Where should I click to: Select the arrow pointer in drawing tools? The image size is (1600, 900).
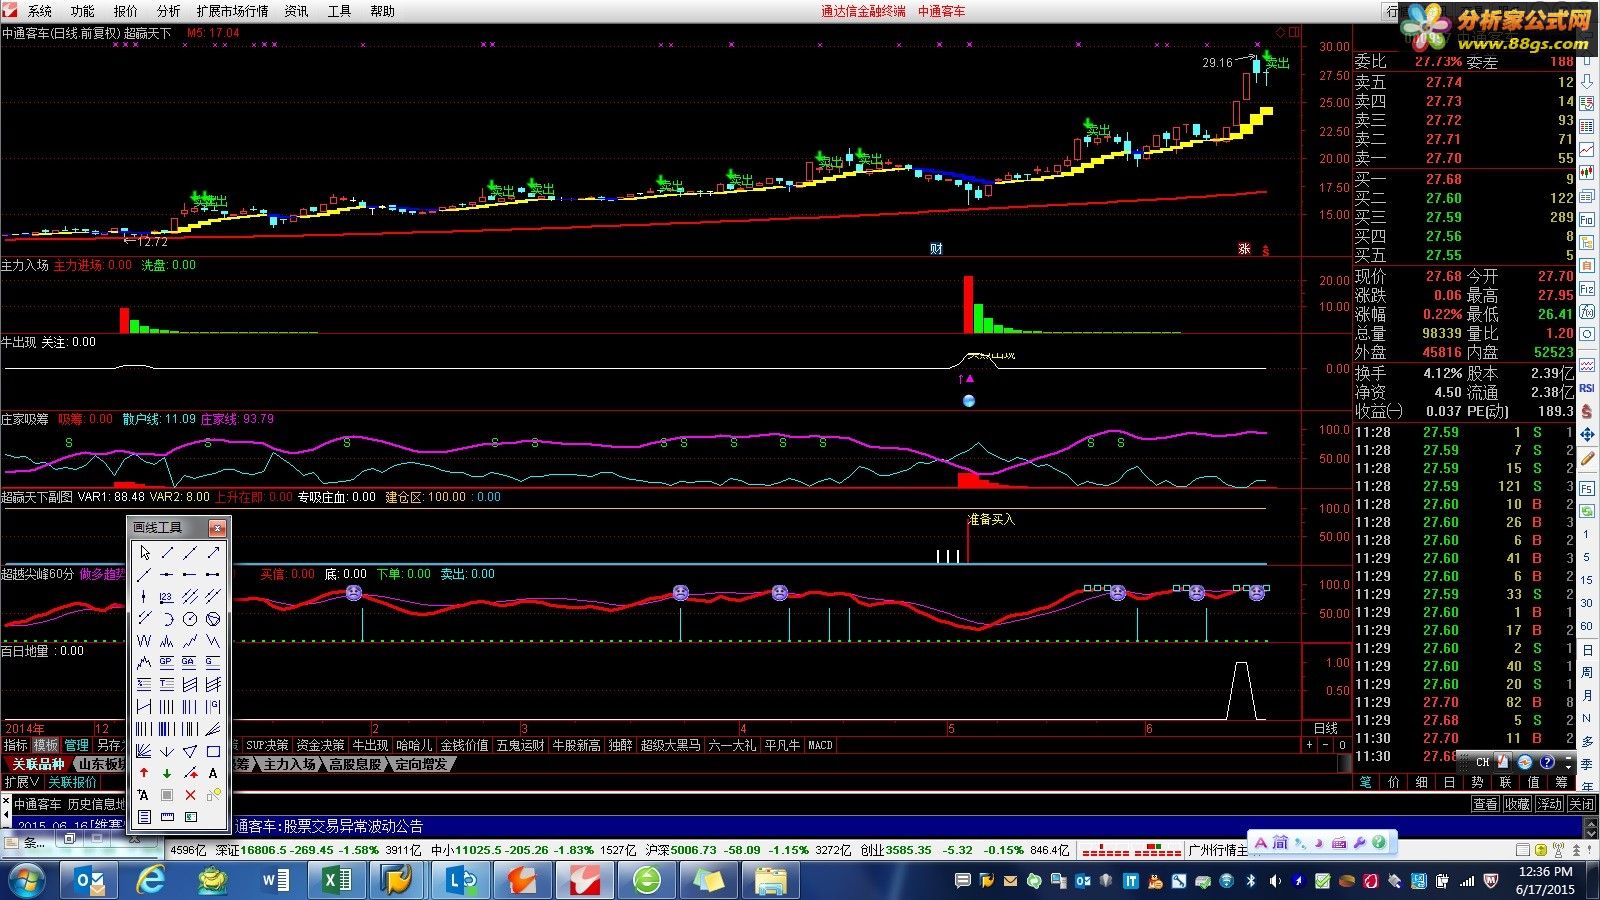(x=144, y=553)
